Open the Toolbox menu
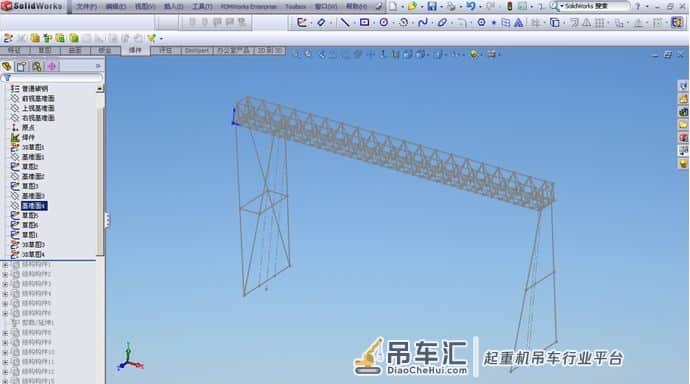 tap(295, 7)
